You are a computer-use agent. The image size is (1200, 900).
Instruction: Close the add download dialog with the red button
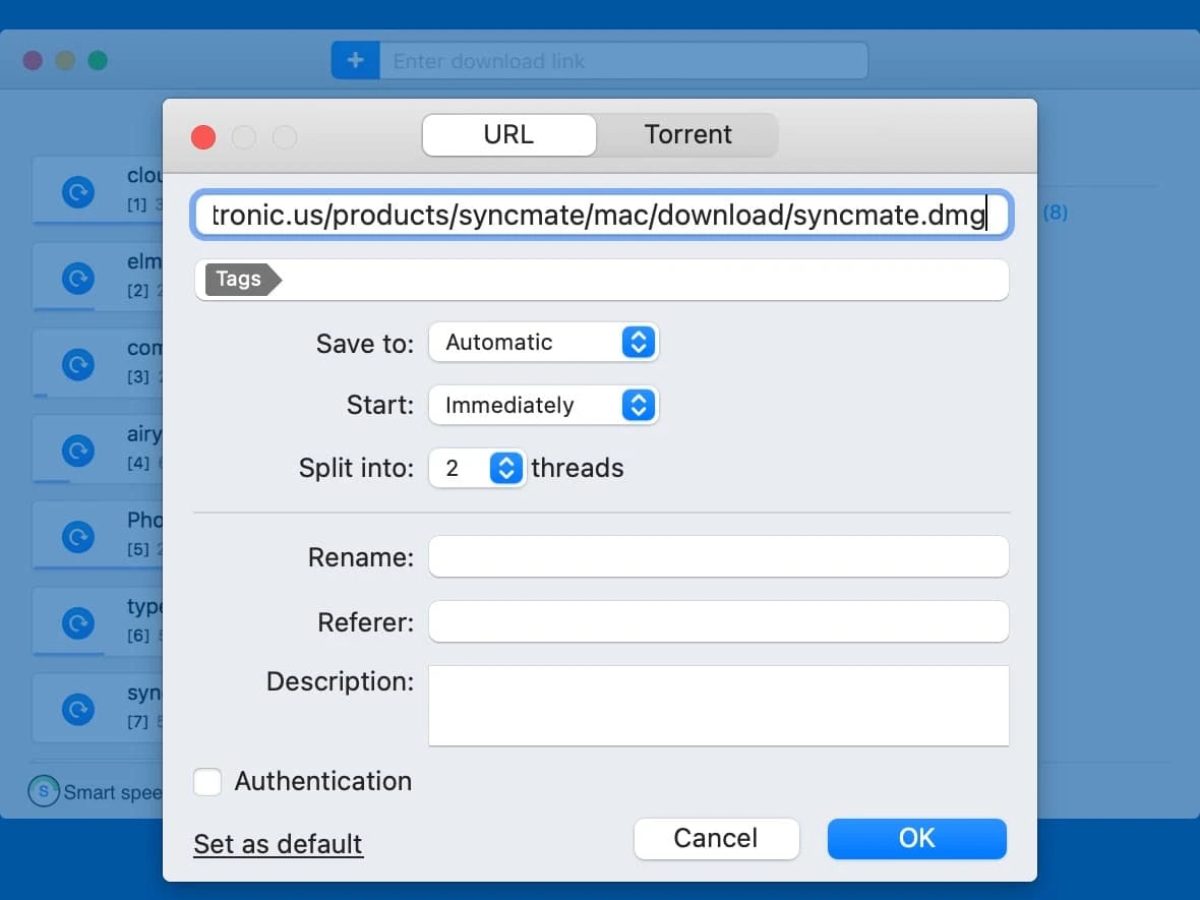(x=203, y=137)
